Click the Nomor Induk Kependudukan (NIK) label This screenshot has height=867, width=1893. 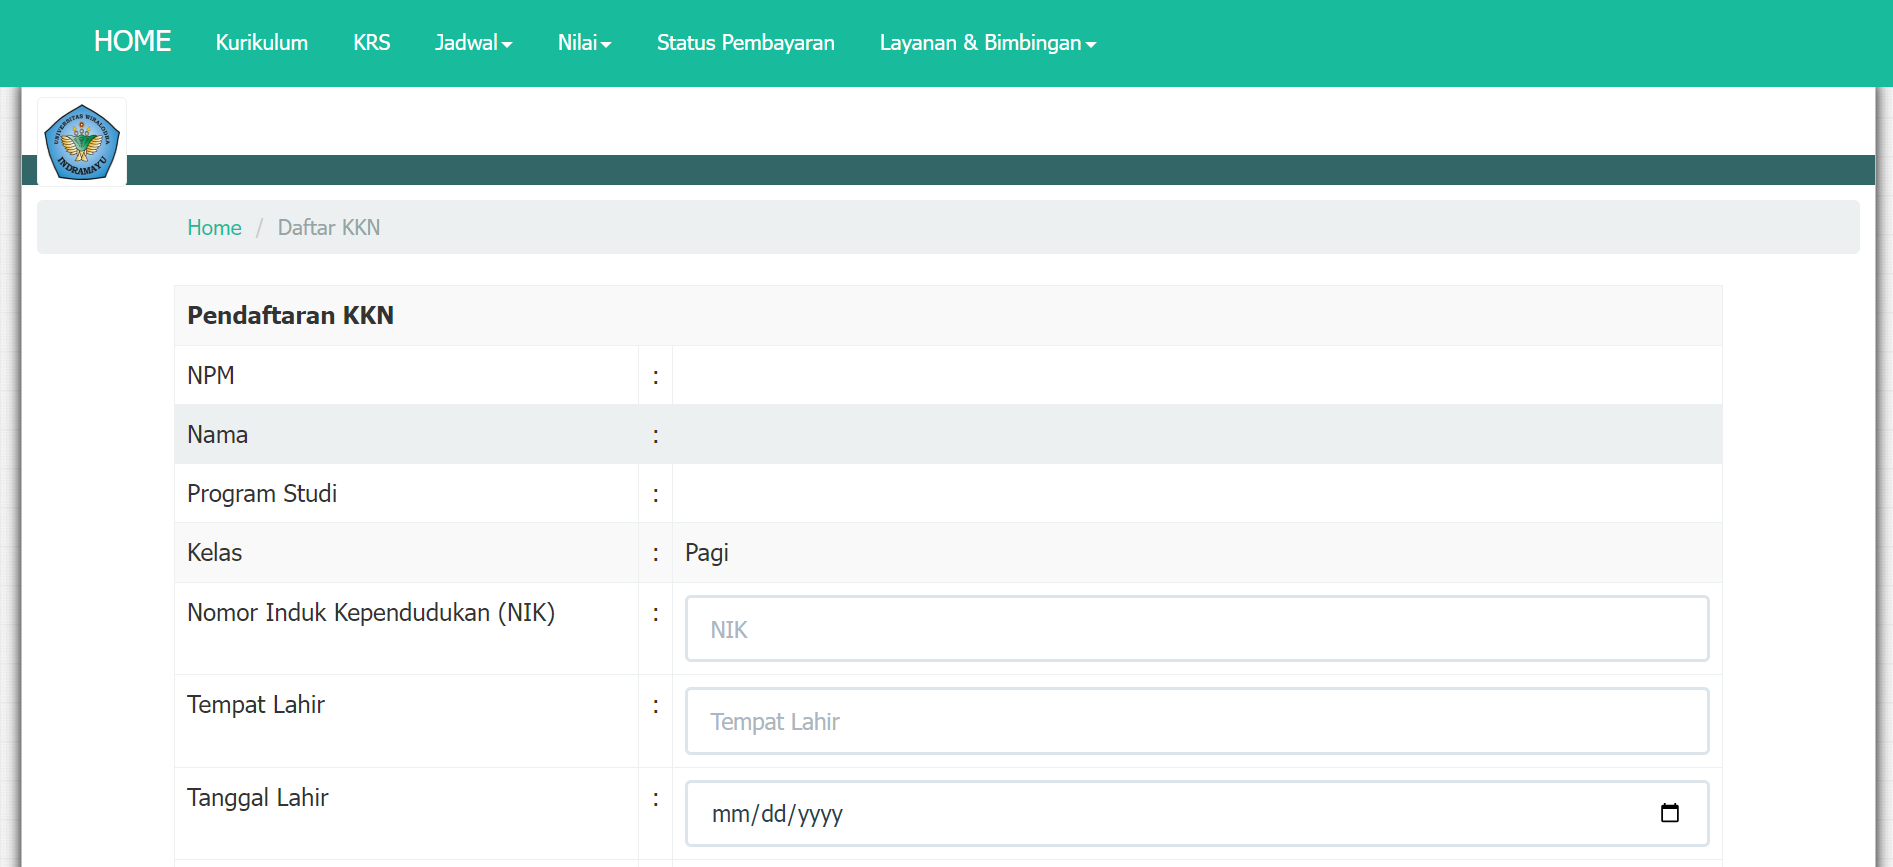point(370,613)
